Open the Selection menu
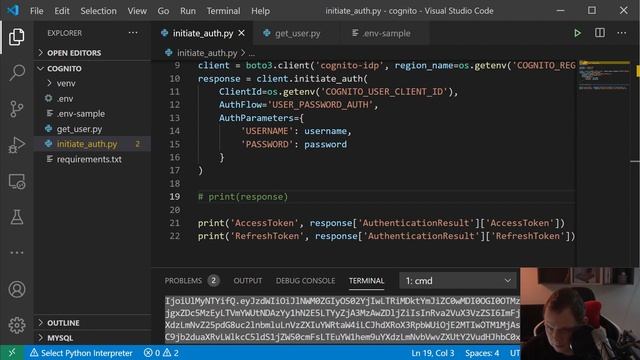This screenshot has height=360, width=640. point(98,11)
